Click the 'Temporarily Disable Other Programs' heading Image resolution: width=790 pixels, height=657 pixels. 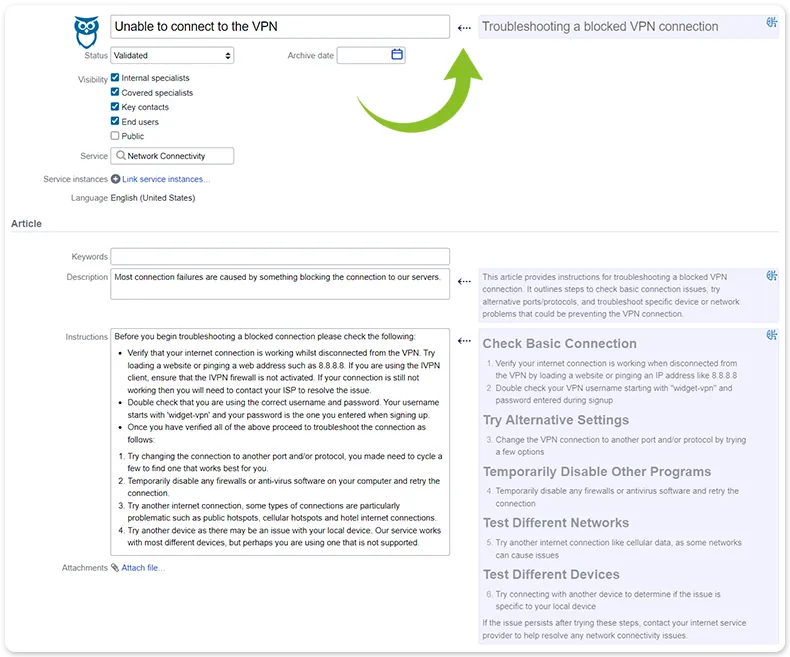pos(597,472)
